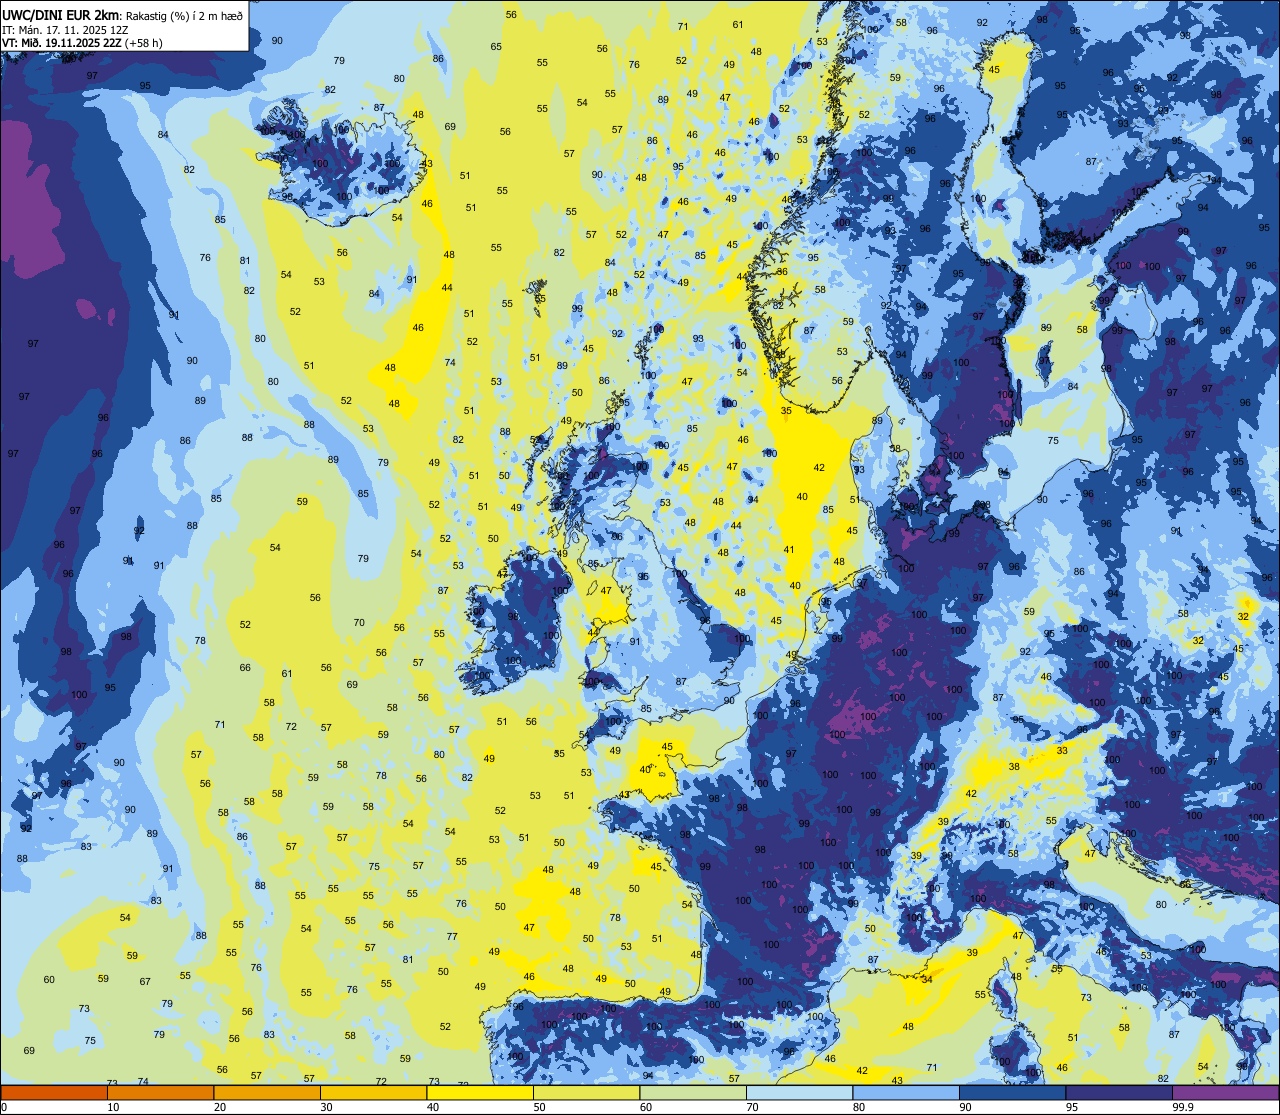The image size is (1280, 1115).
Task: Select the orange 20–30 legend segment
Action: click(267, 1092)
